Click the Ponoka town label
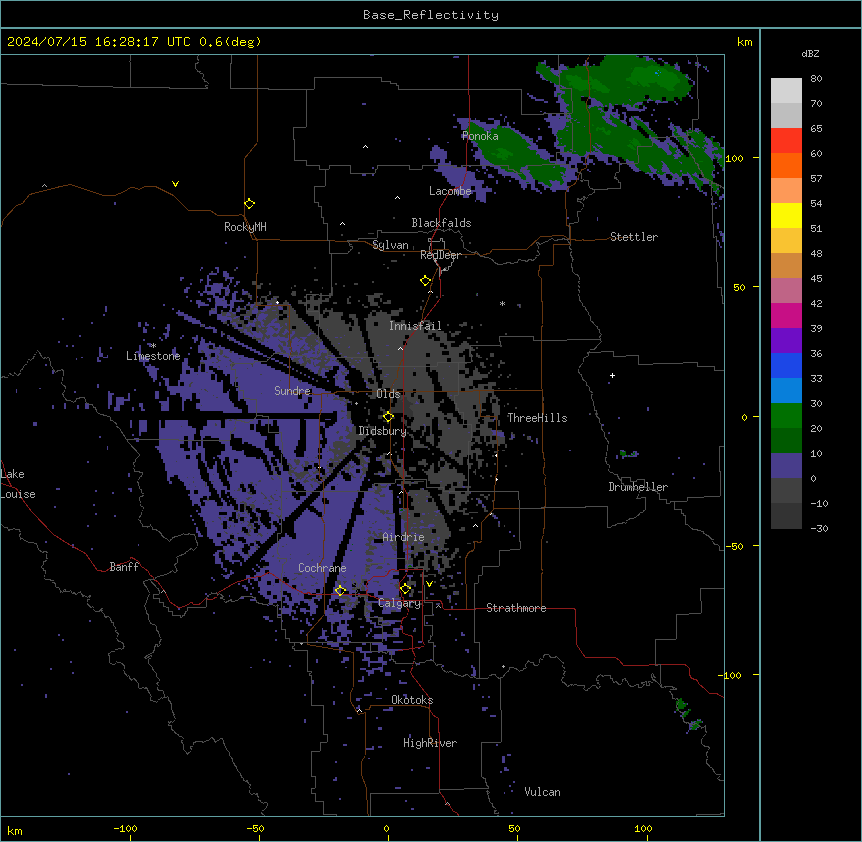Screen dimensions: 862x842 click(x=480, y=136)
